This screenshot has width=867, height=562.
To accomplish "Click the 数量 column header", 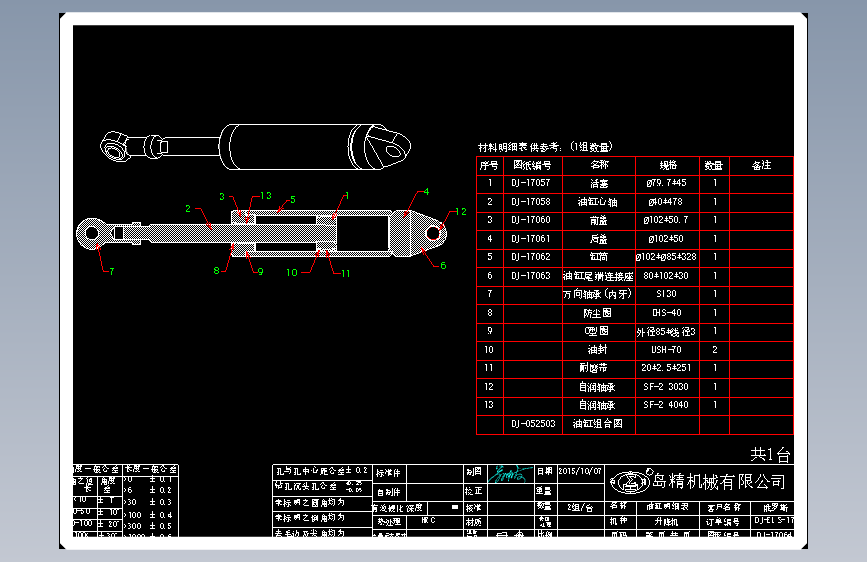I will (714, 165).
